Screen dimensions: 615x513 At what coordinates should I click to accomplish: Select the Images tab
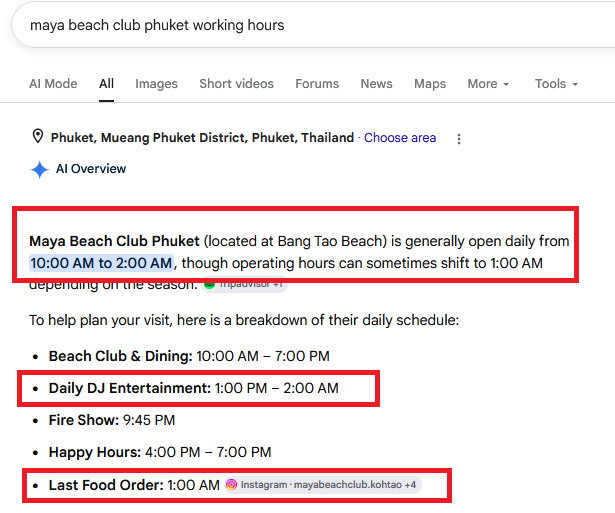(x=156, y=84)
